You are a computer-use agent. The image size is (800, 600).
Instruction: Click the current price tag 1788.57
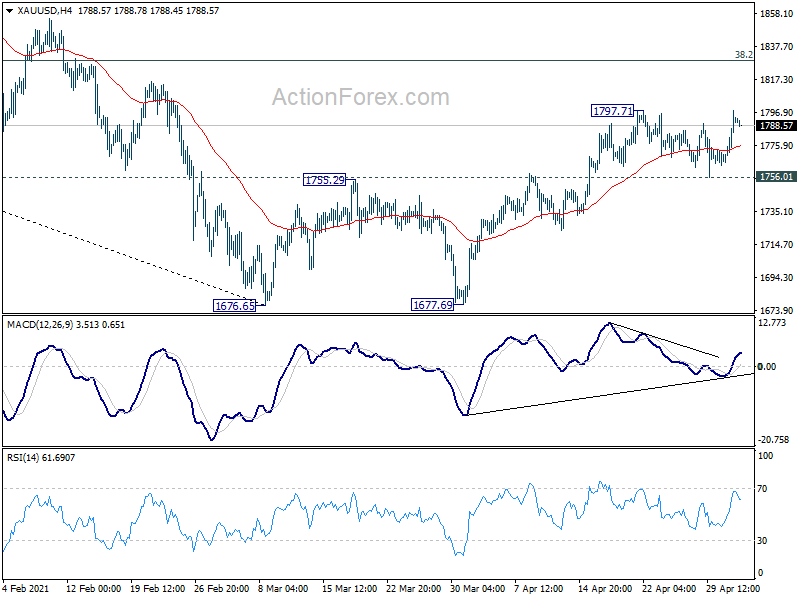pos(777,126)
